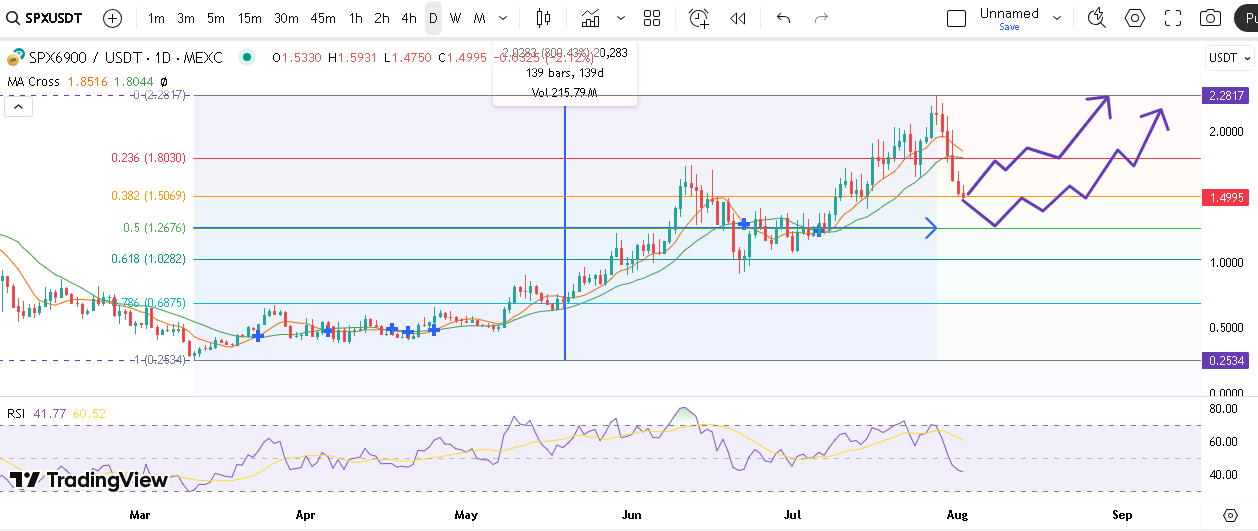This screenshot has height=531, width=1258.
Task: Expand the layout manage dropdown arrow
Action: (1057, 18)
